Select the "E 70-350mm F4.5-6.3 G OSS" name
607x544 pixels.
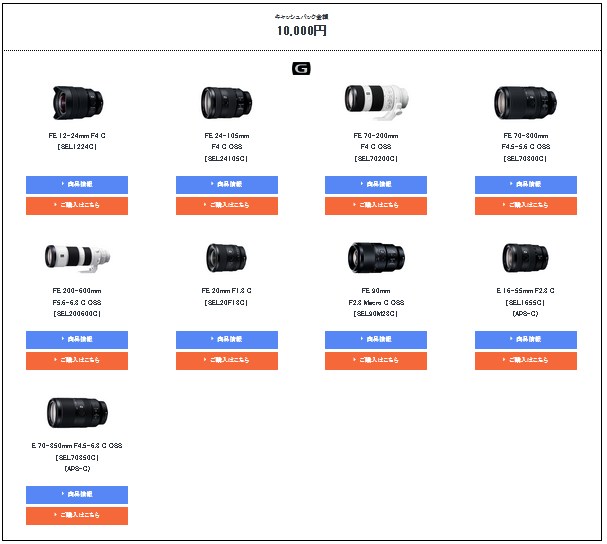(77, 445)
